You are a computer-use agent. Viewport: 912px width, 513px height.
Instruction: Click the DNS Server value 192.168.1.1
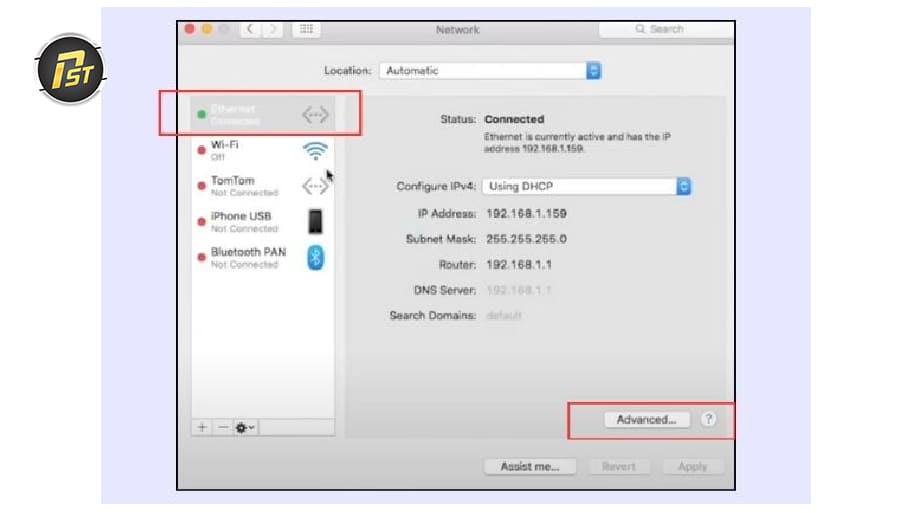(x=519, y=290)
